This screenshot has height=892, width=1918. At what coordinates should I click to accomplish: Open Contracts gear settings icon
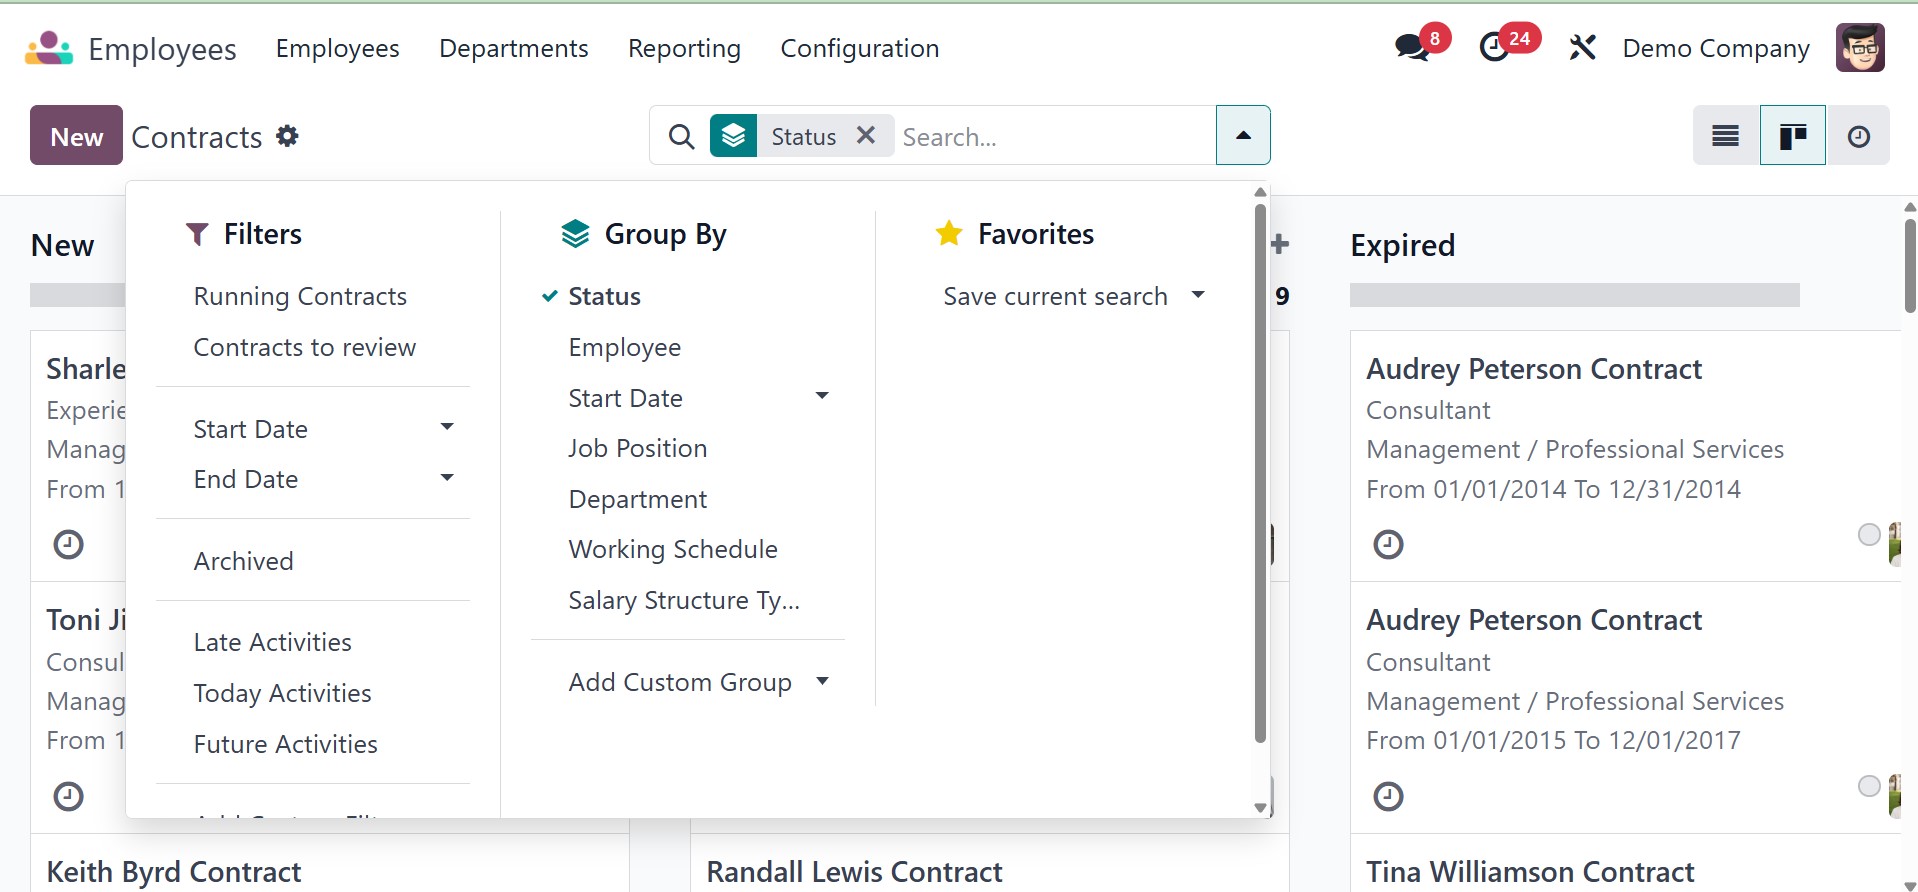[x=288, y=136]
